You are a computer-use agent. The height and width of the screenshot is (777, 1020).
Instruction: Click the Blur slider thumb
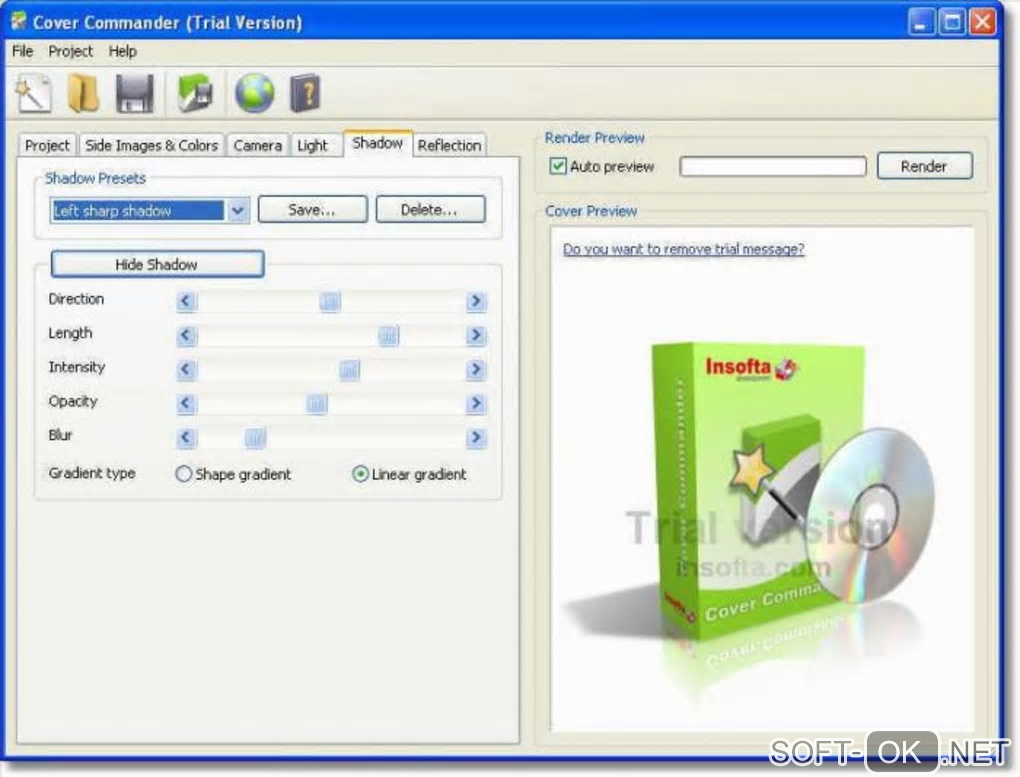point(255,437)
